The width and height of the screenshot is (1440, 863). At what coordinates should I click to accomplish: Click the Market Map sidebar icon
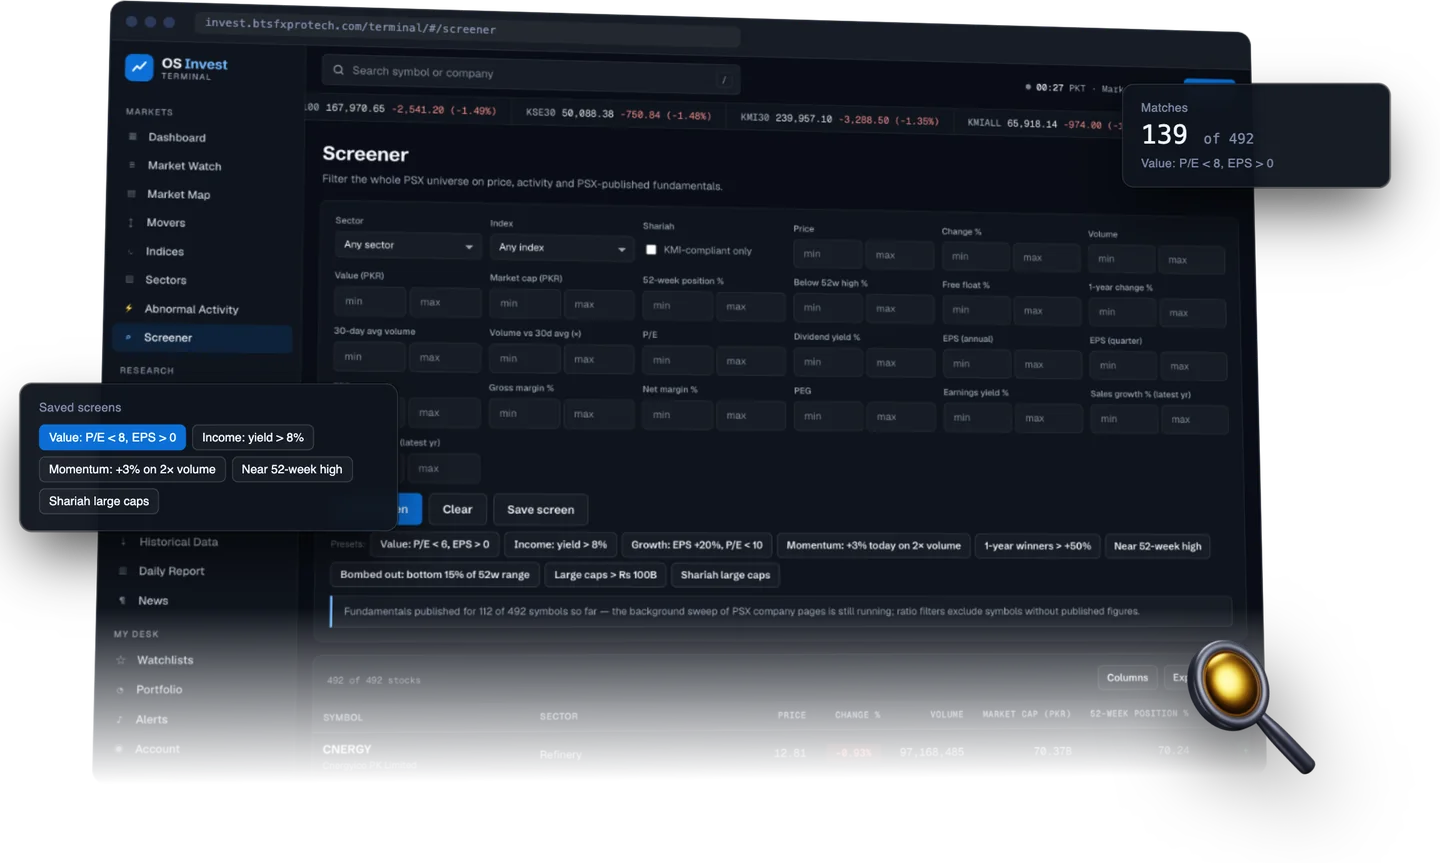tap(131, 194)
